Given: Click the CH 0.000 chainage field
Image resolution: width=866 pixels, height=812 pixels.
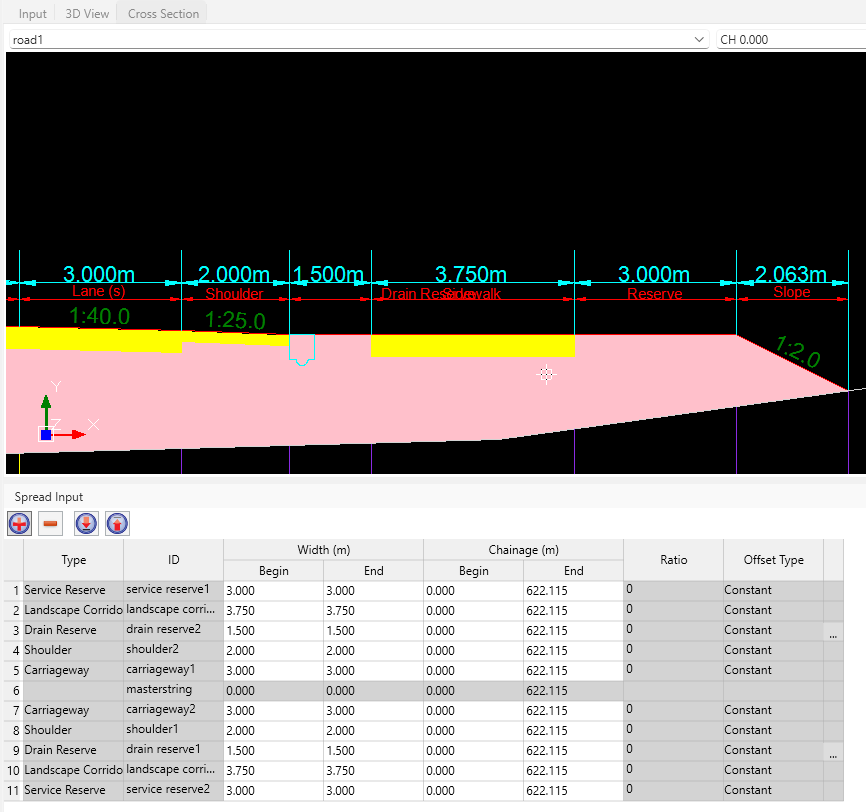Looking at the screenshot, I should (791, 40).
